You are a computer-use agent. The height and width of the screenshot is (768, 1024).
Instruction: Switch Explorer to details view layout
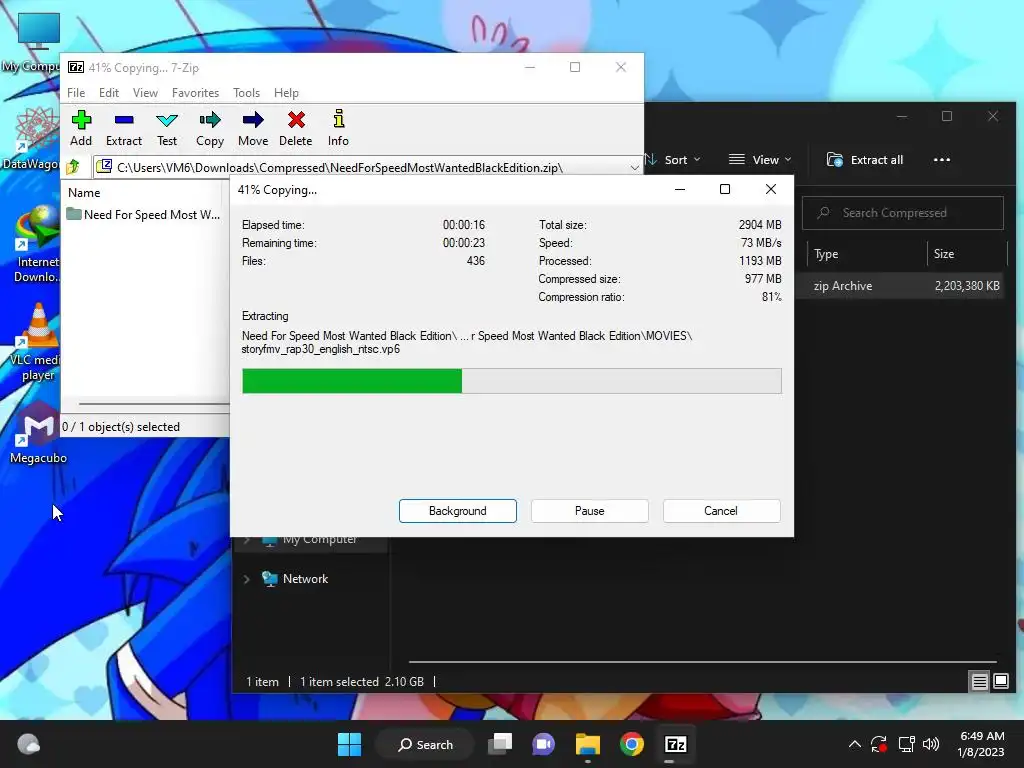980,682
